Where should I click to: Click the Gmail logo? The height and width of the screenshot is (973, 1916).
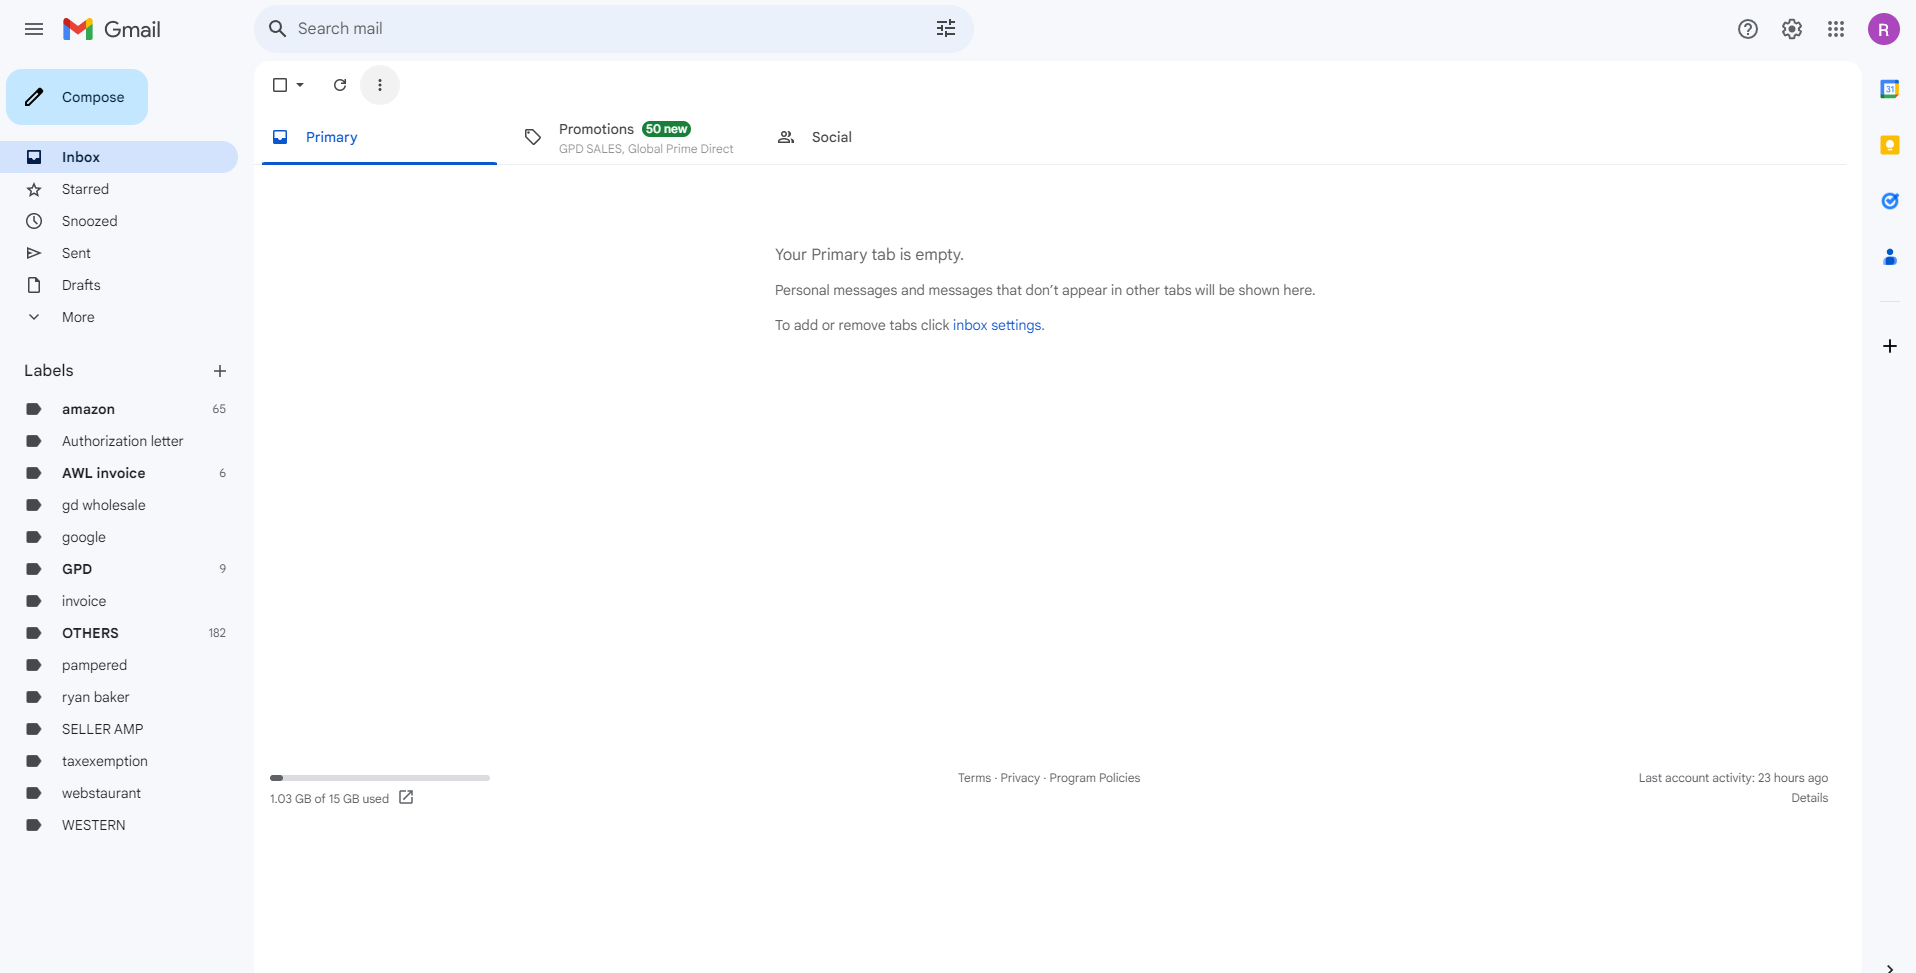[112, 29]
